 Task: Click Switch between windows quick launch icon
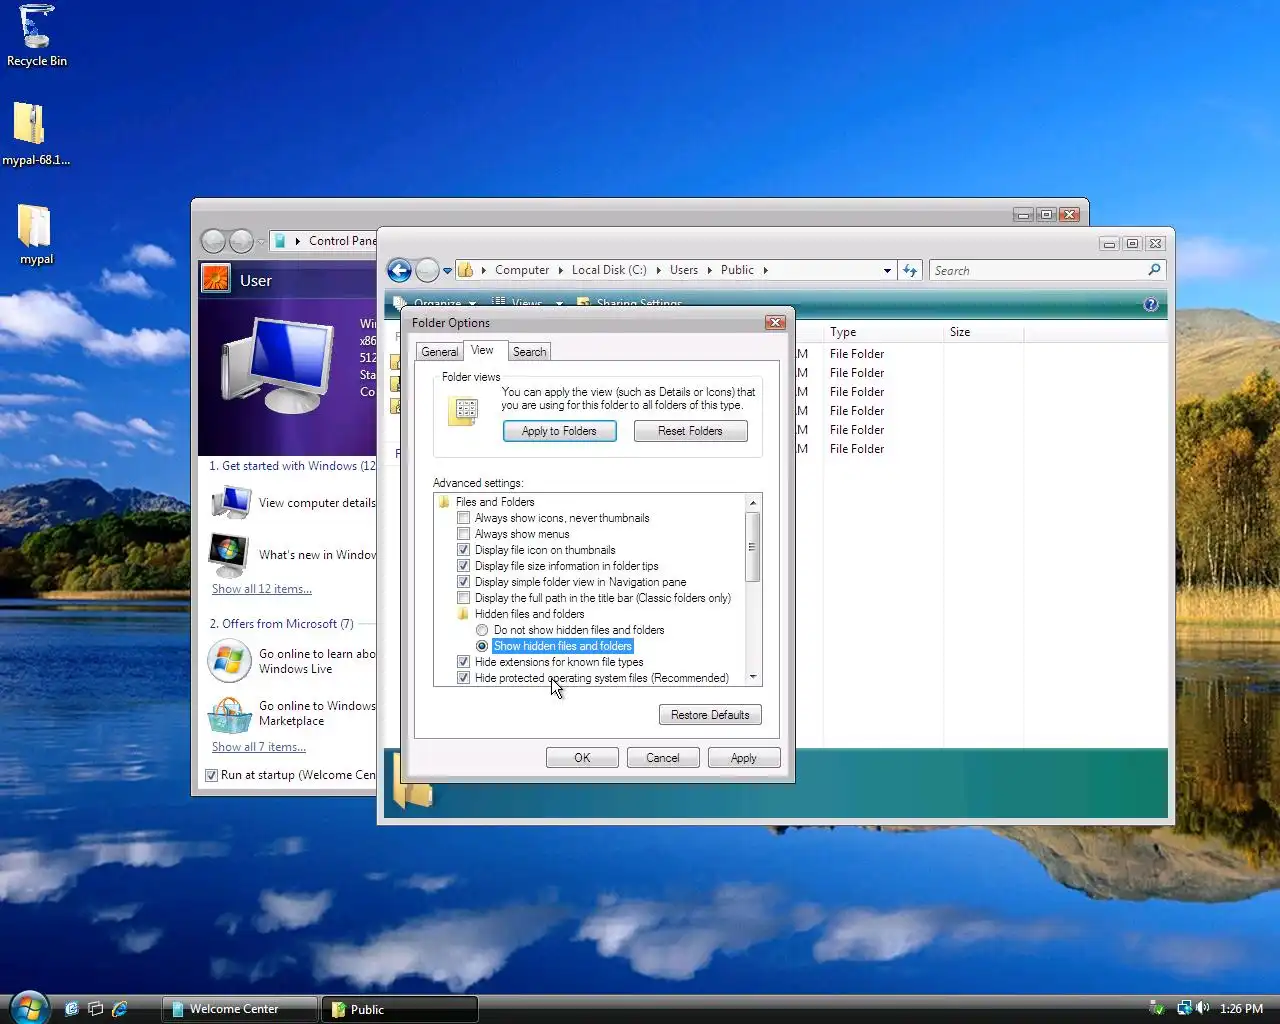point(95,1009)
